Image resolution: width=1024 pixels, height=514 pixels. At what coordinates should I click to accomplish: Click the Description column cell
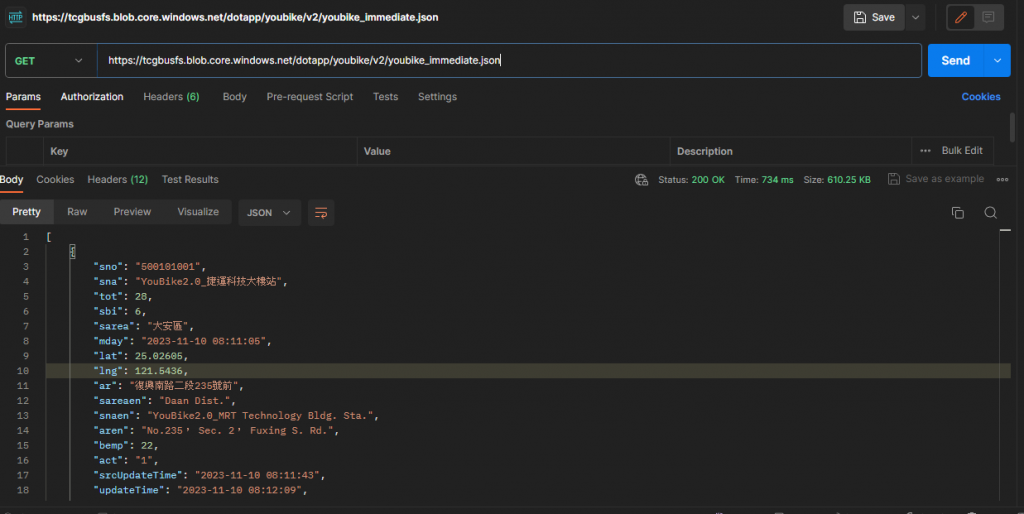click(790, 152)
